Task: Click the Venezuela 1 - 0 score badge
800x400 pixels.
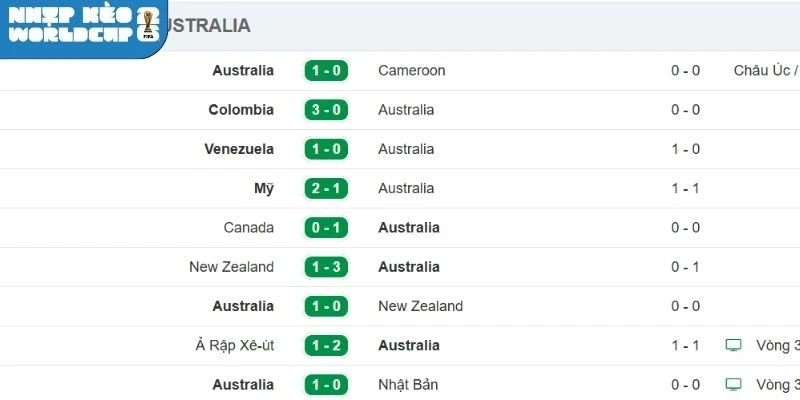Action: [326, 149]
